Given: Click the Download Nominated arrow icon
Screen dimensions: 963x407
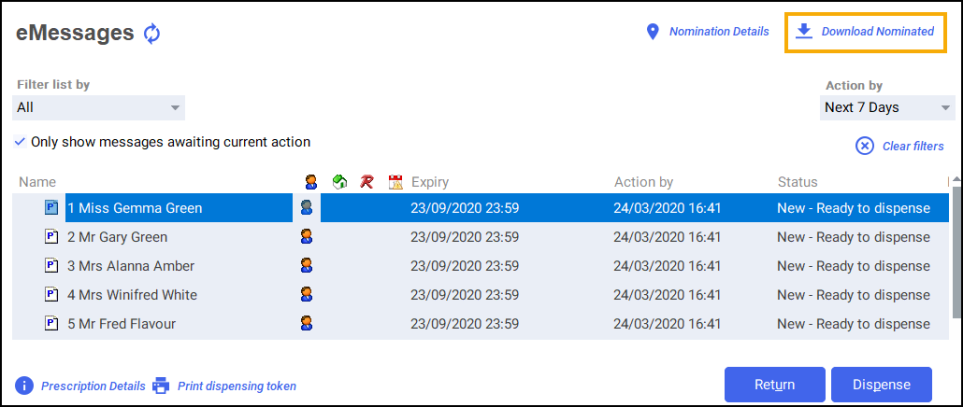Looking at the screenshot, I should (803, 31).
